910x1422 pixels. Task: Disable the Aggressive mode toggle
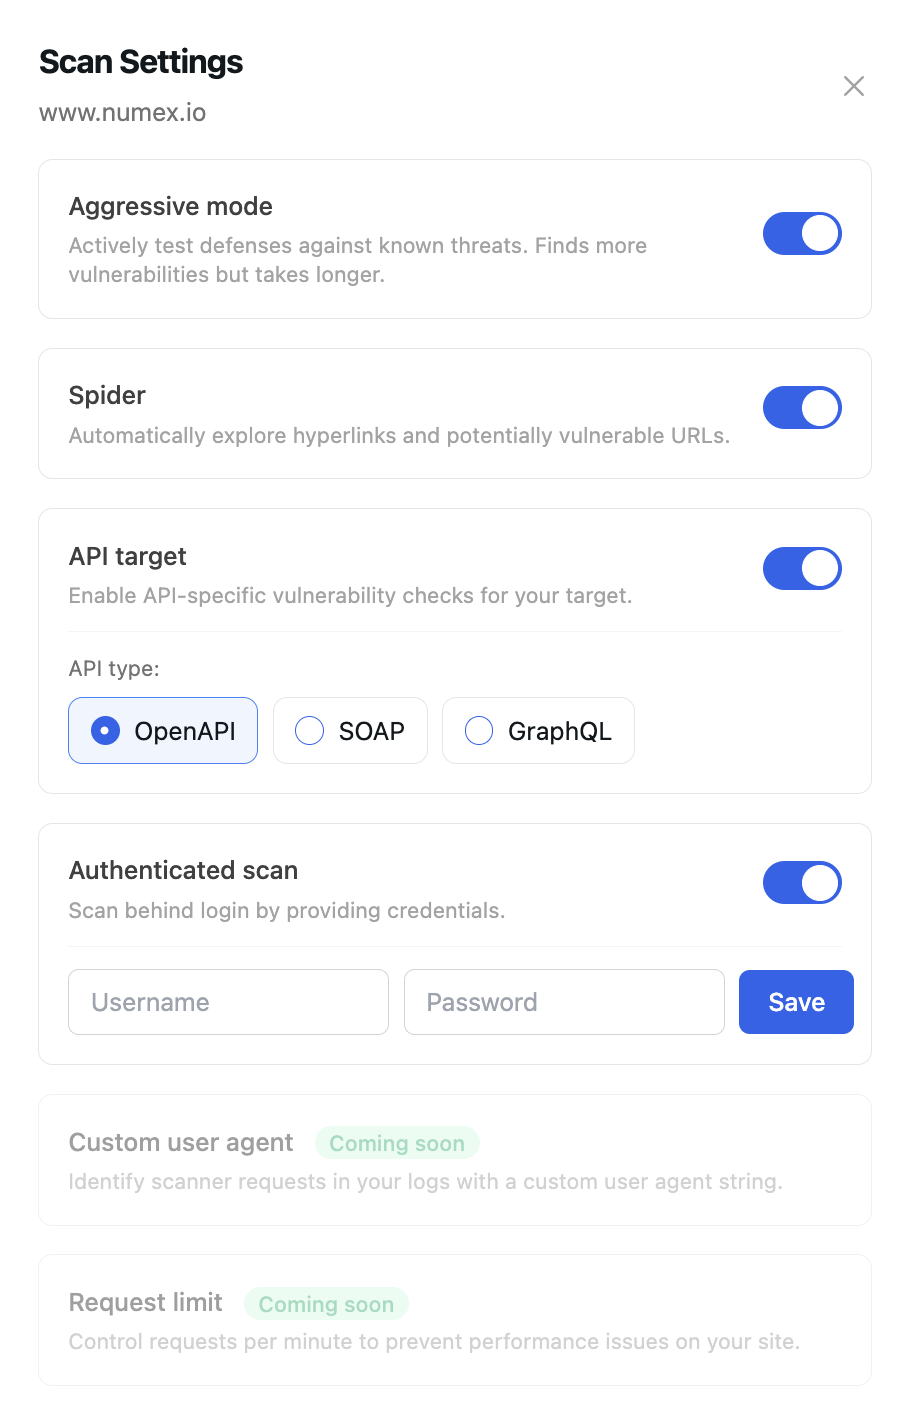click(x=802, y=233)
